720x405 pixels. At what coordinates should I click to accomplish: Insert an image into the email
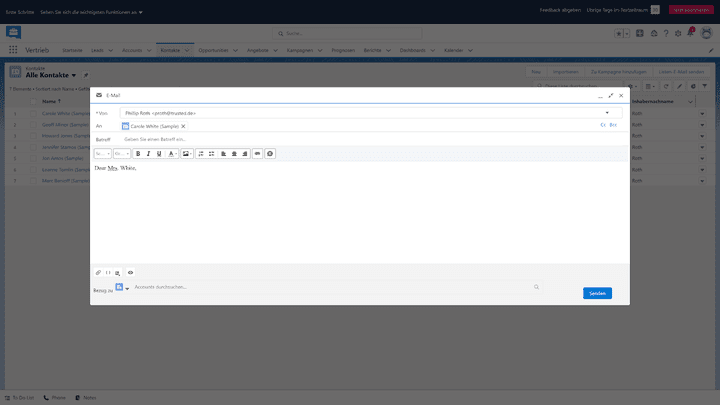click(x=186, y=153)
